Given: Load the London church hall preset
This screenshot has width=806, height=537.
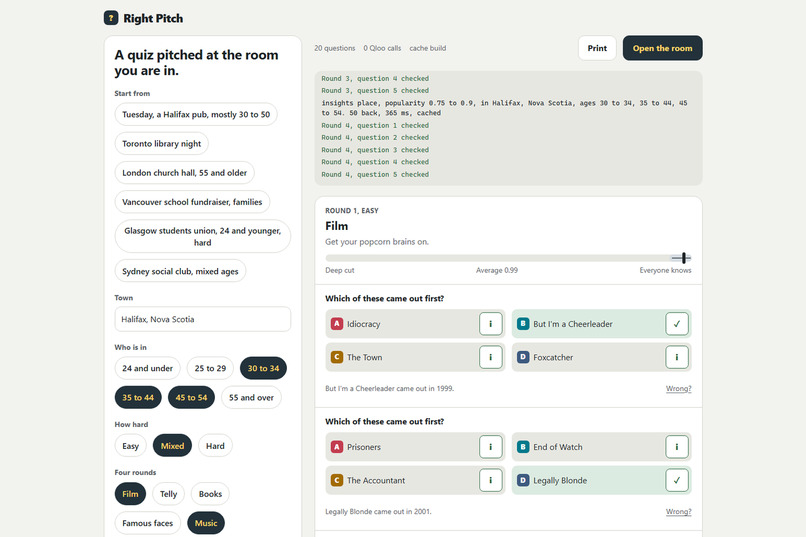Looking at the screenshot, I should click(185, 173).
